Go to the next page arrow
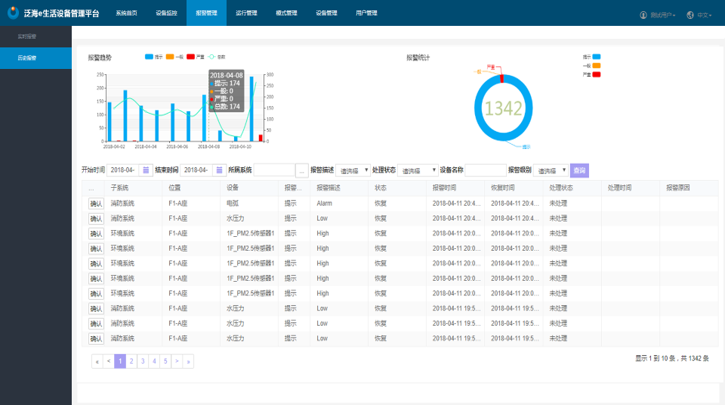Screen dimensions: 725x405 click(177, 361)
